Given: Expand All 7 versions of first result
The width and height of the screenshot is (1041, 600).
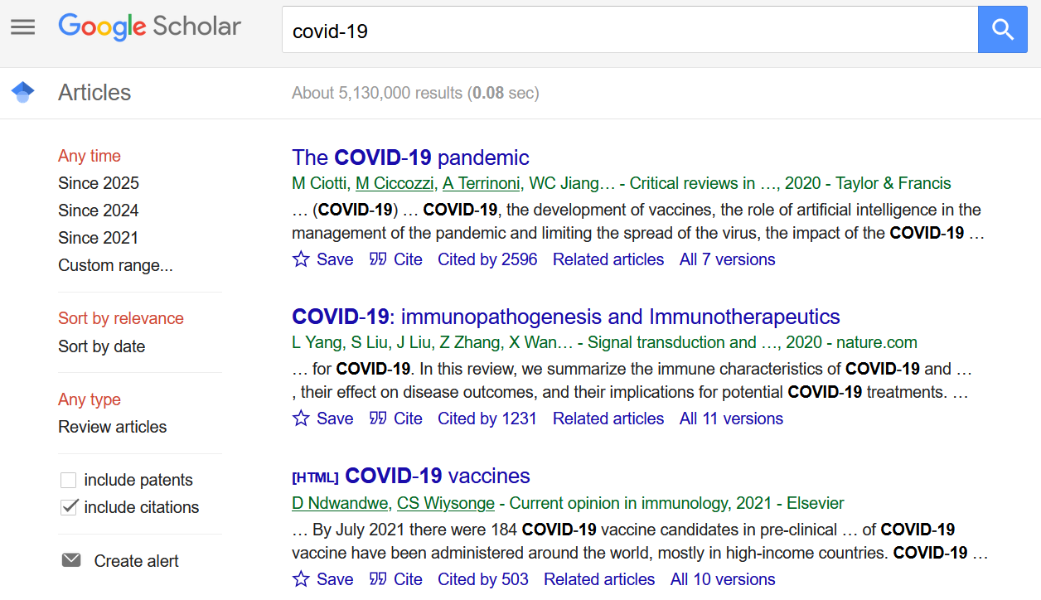Looking at the screenshot, I should click(x=727, y=259).
